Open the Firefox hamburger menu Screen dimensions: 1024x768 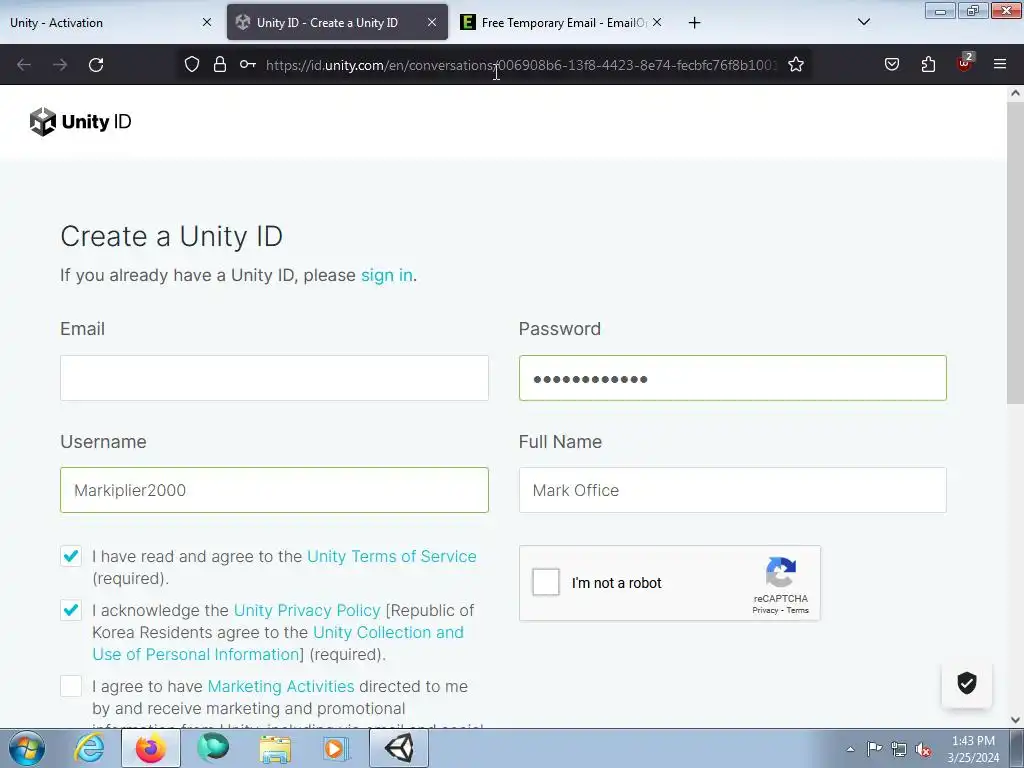click(x=1000, y=64)
